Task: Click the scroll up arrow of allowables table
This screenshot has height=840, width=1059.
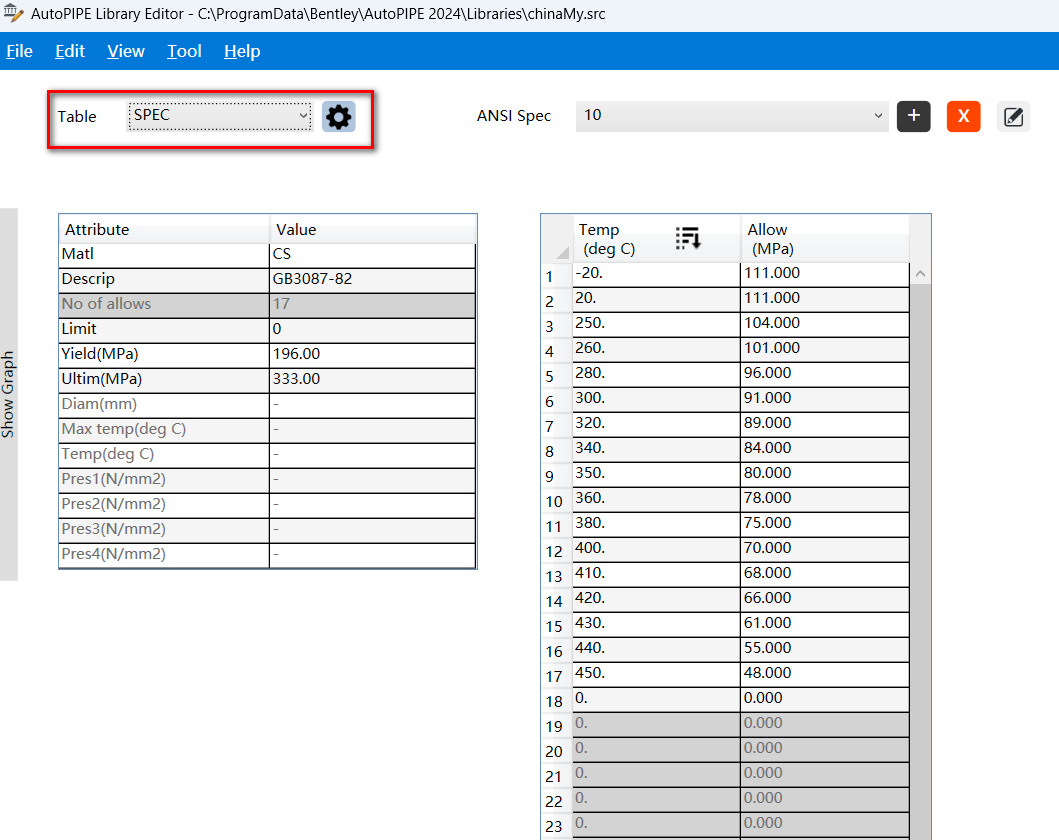Action: (920, 274)
